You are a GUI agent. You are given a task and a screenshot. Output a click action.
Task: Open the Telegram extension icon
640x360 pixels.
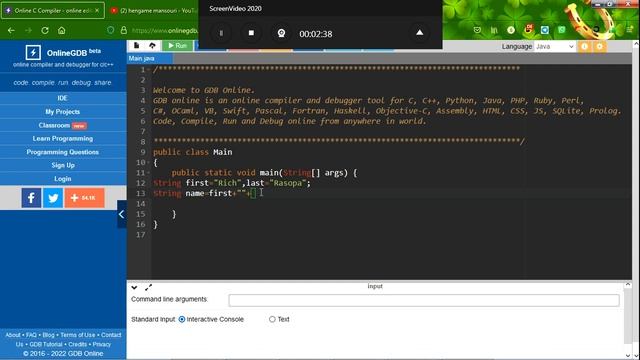pos(544,30)
